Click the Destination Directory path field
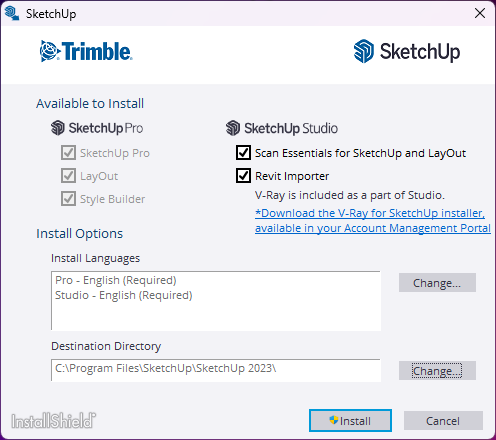 point(216,370)
